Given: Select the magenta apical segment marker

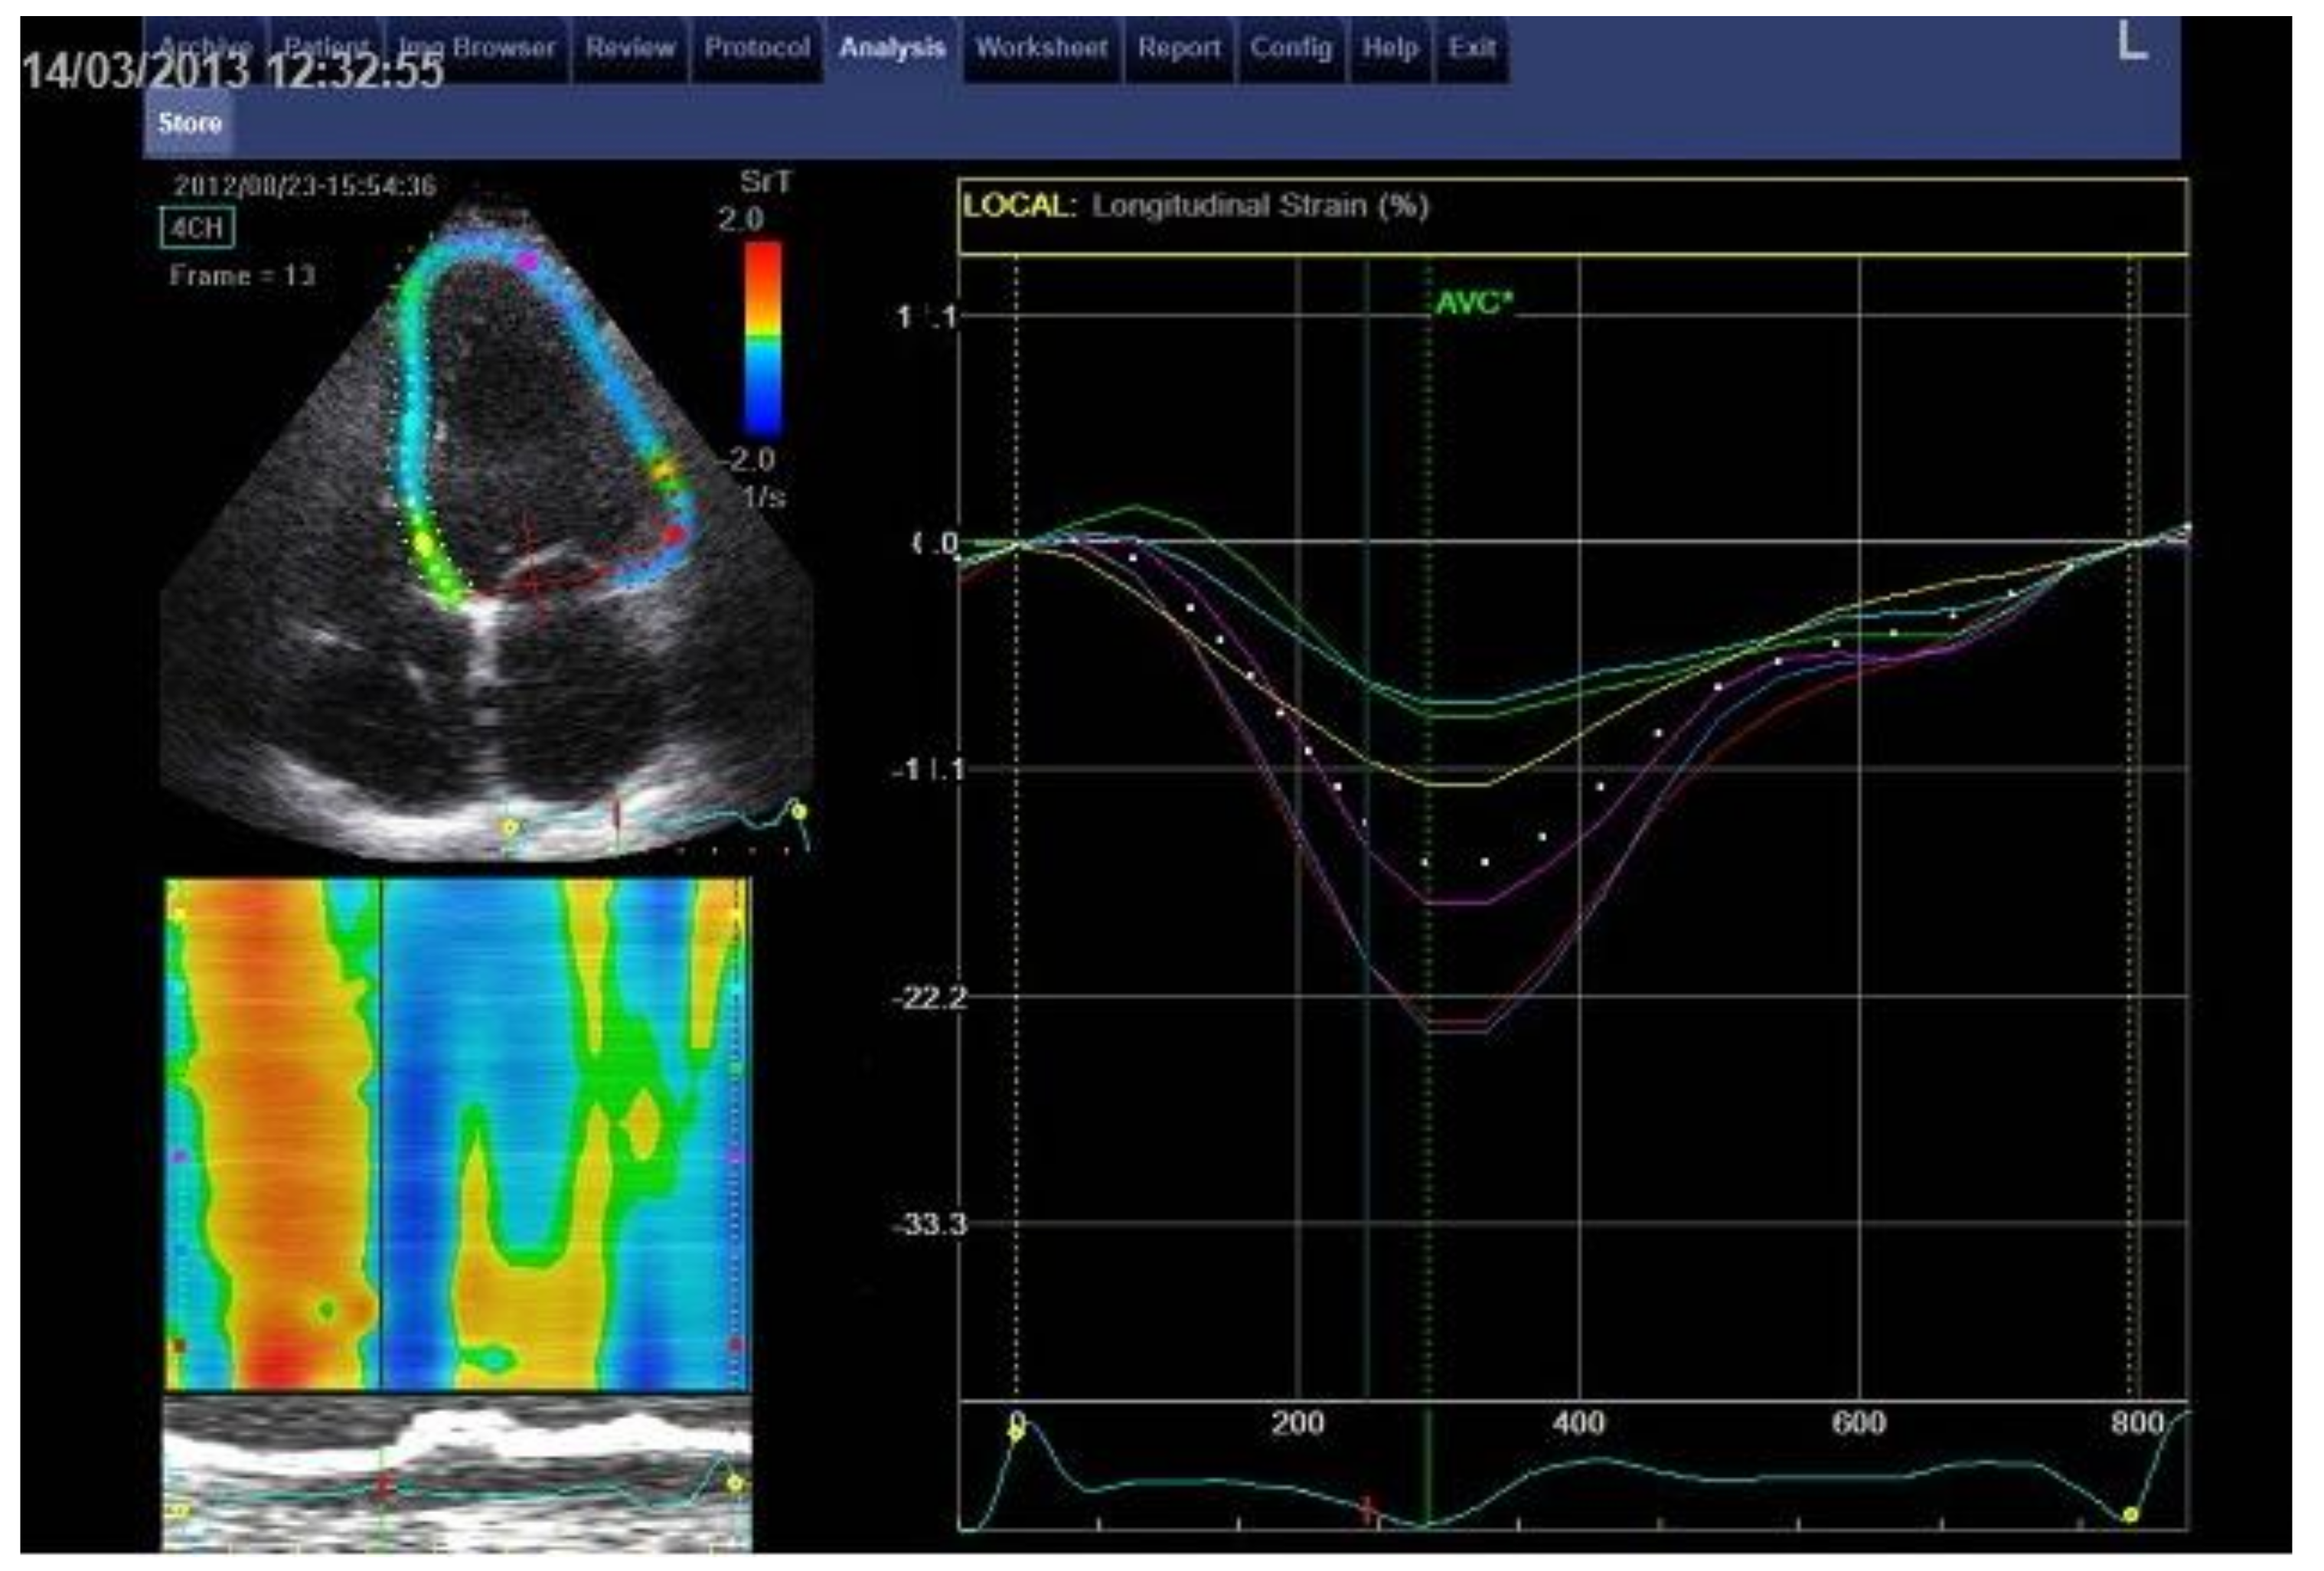Looking at the screenshot, I should tap(529, 260).
